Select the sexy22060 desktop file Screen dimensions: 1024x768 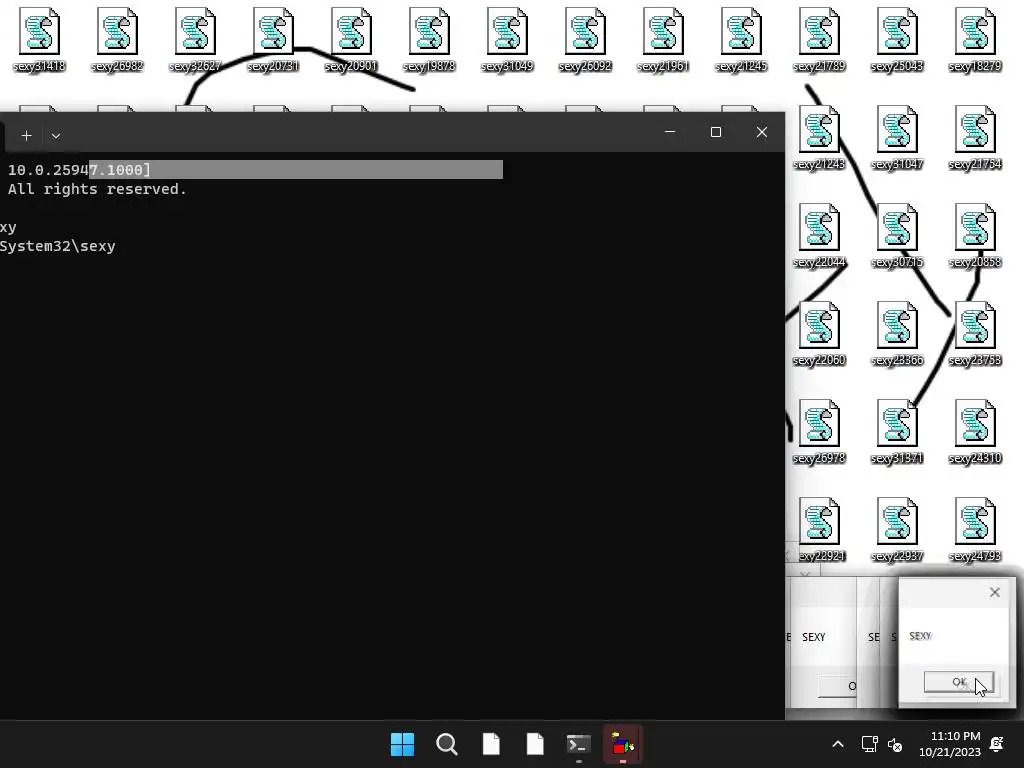click(819, 334)
